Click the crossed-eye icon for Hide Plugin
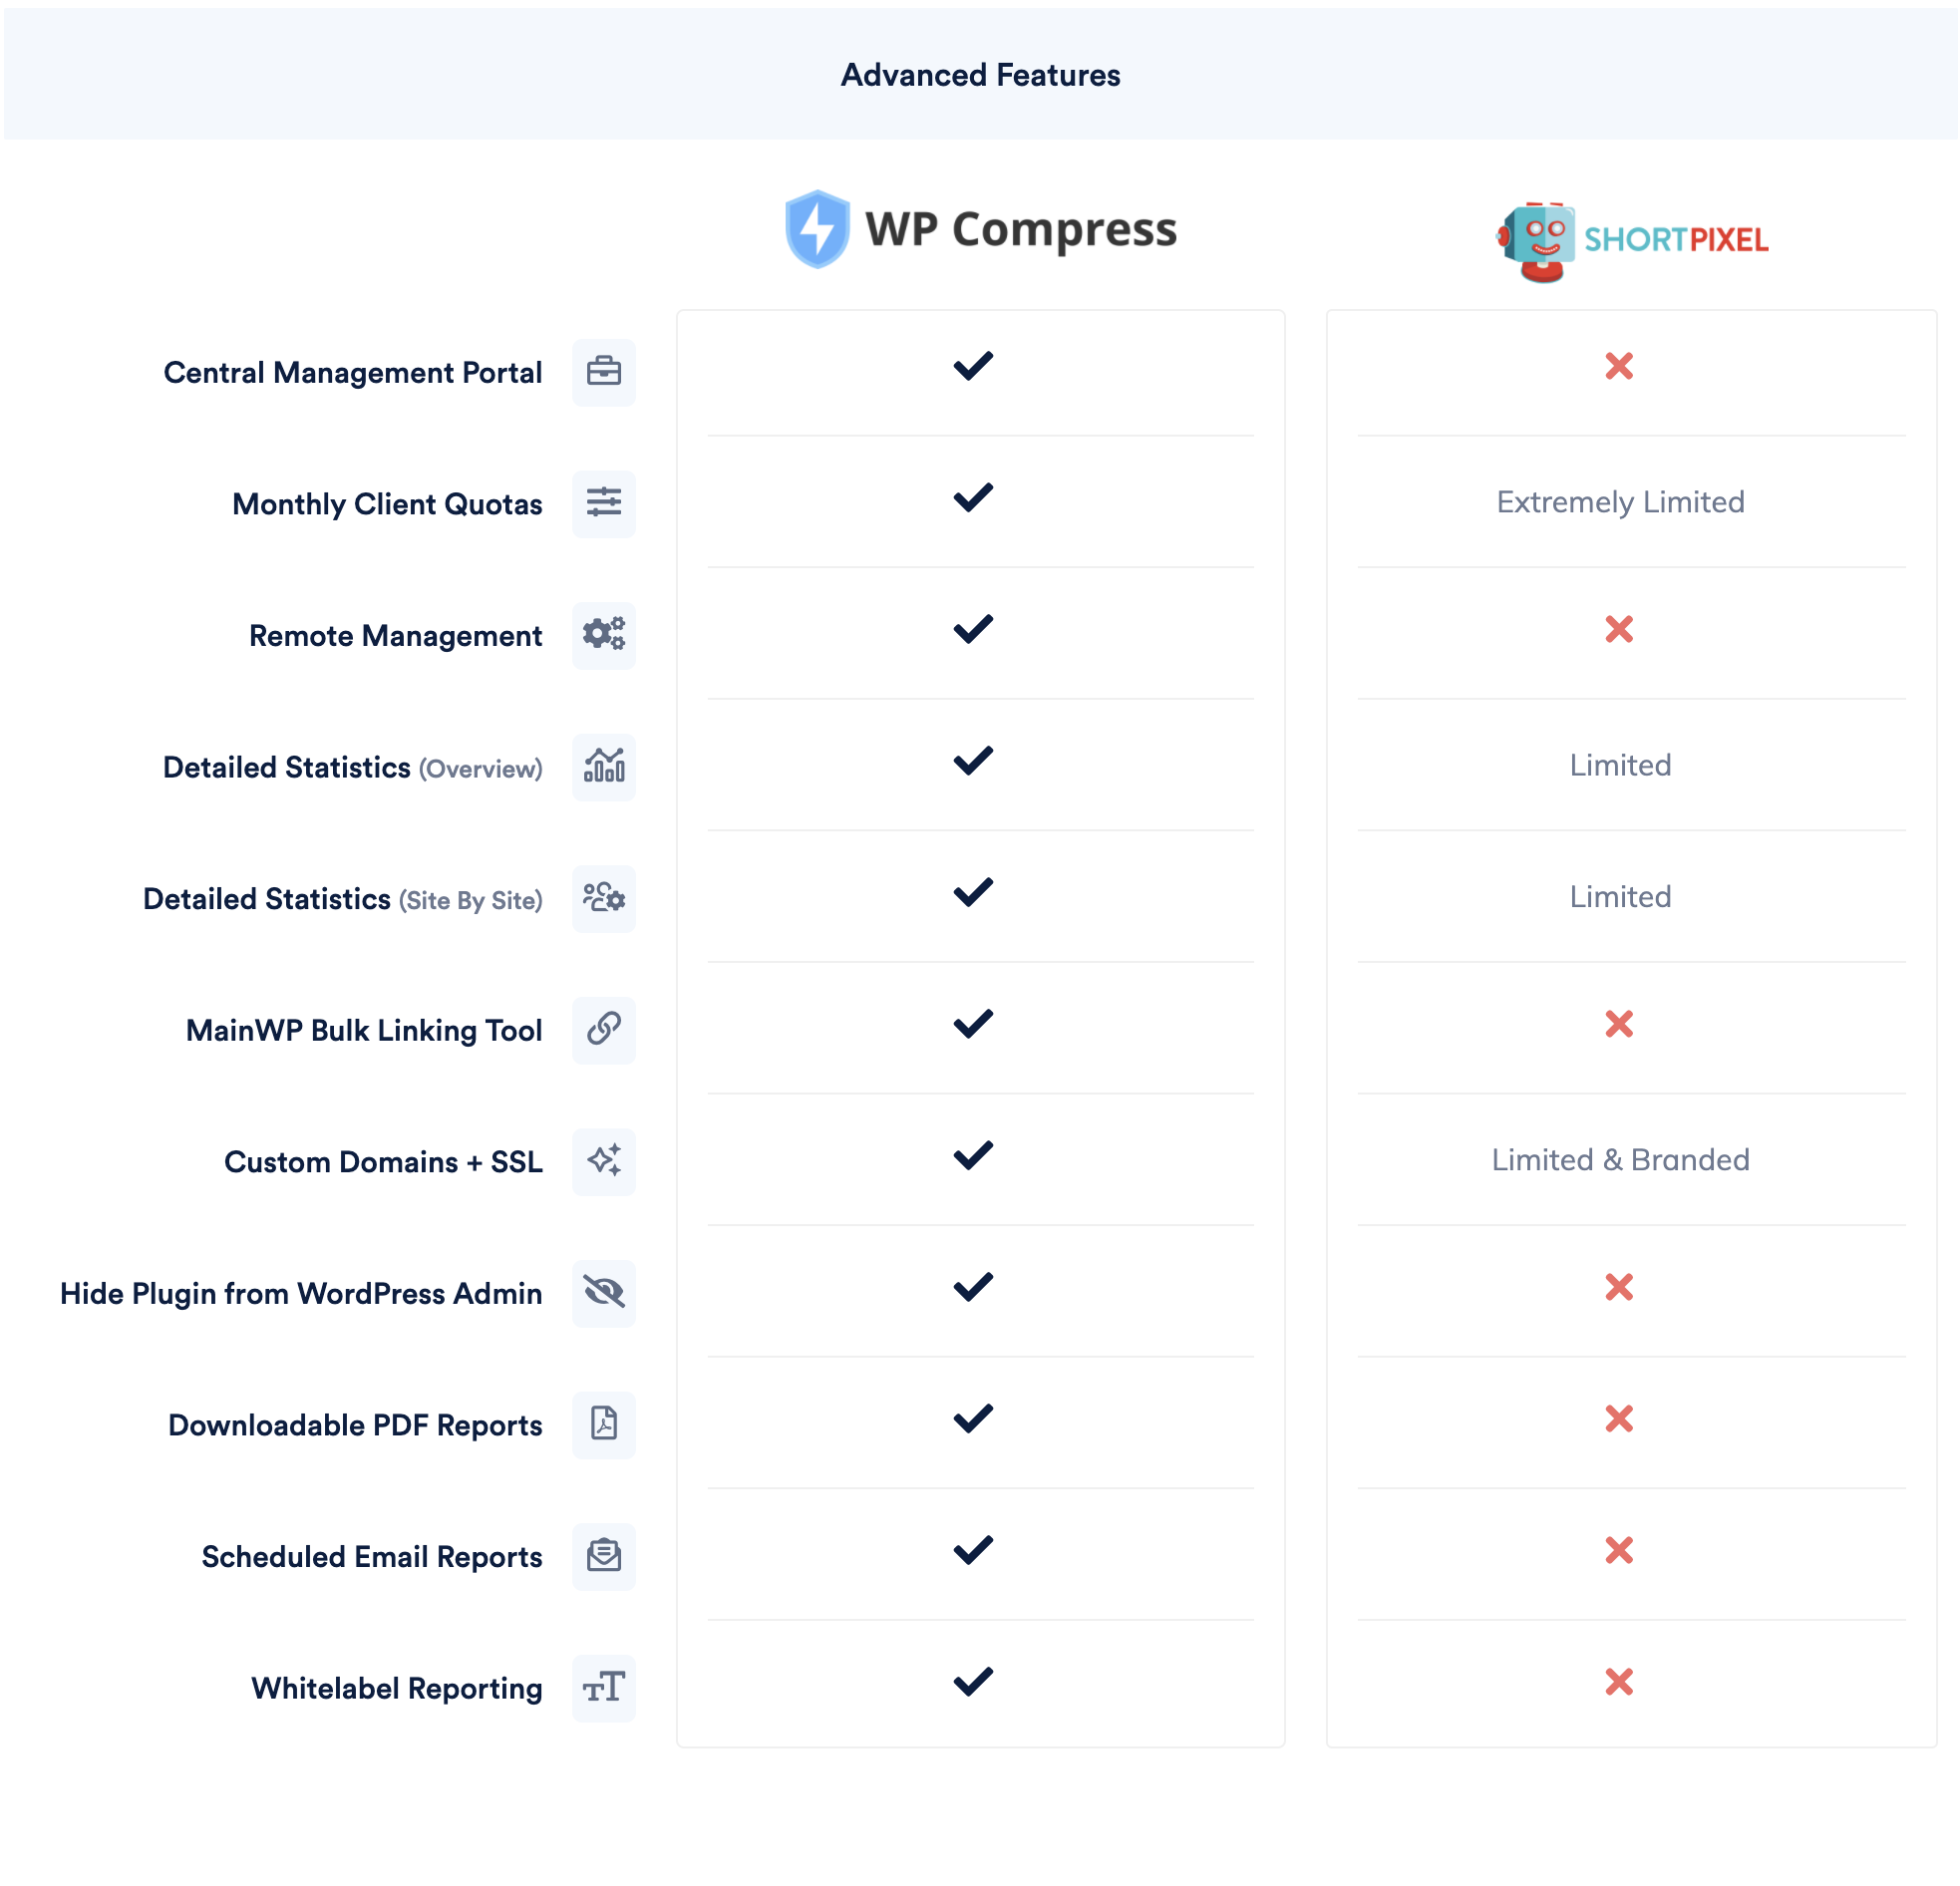This screenshot has height=1886, width=1960. [603, 1293]
